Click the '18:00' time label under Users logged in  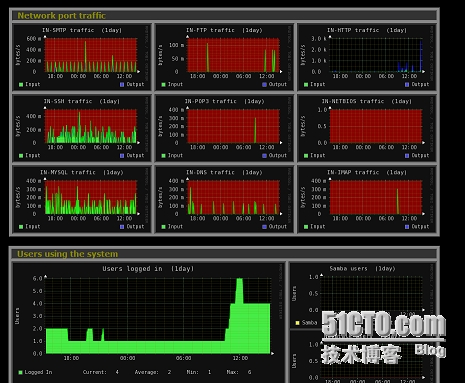pyautogui.click(x=71, y=358)
